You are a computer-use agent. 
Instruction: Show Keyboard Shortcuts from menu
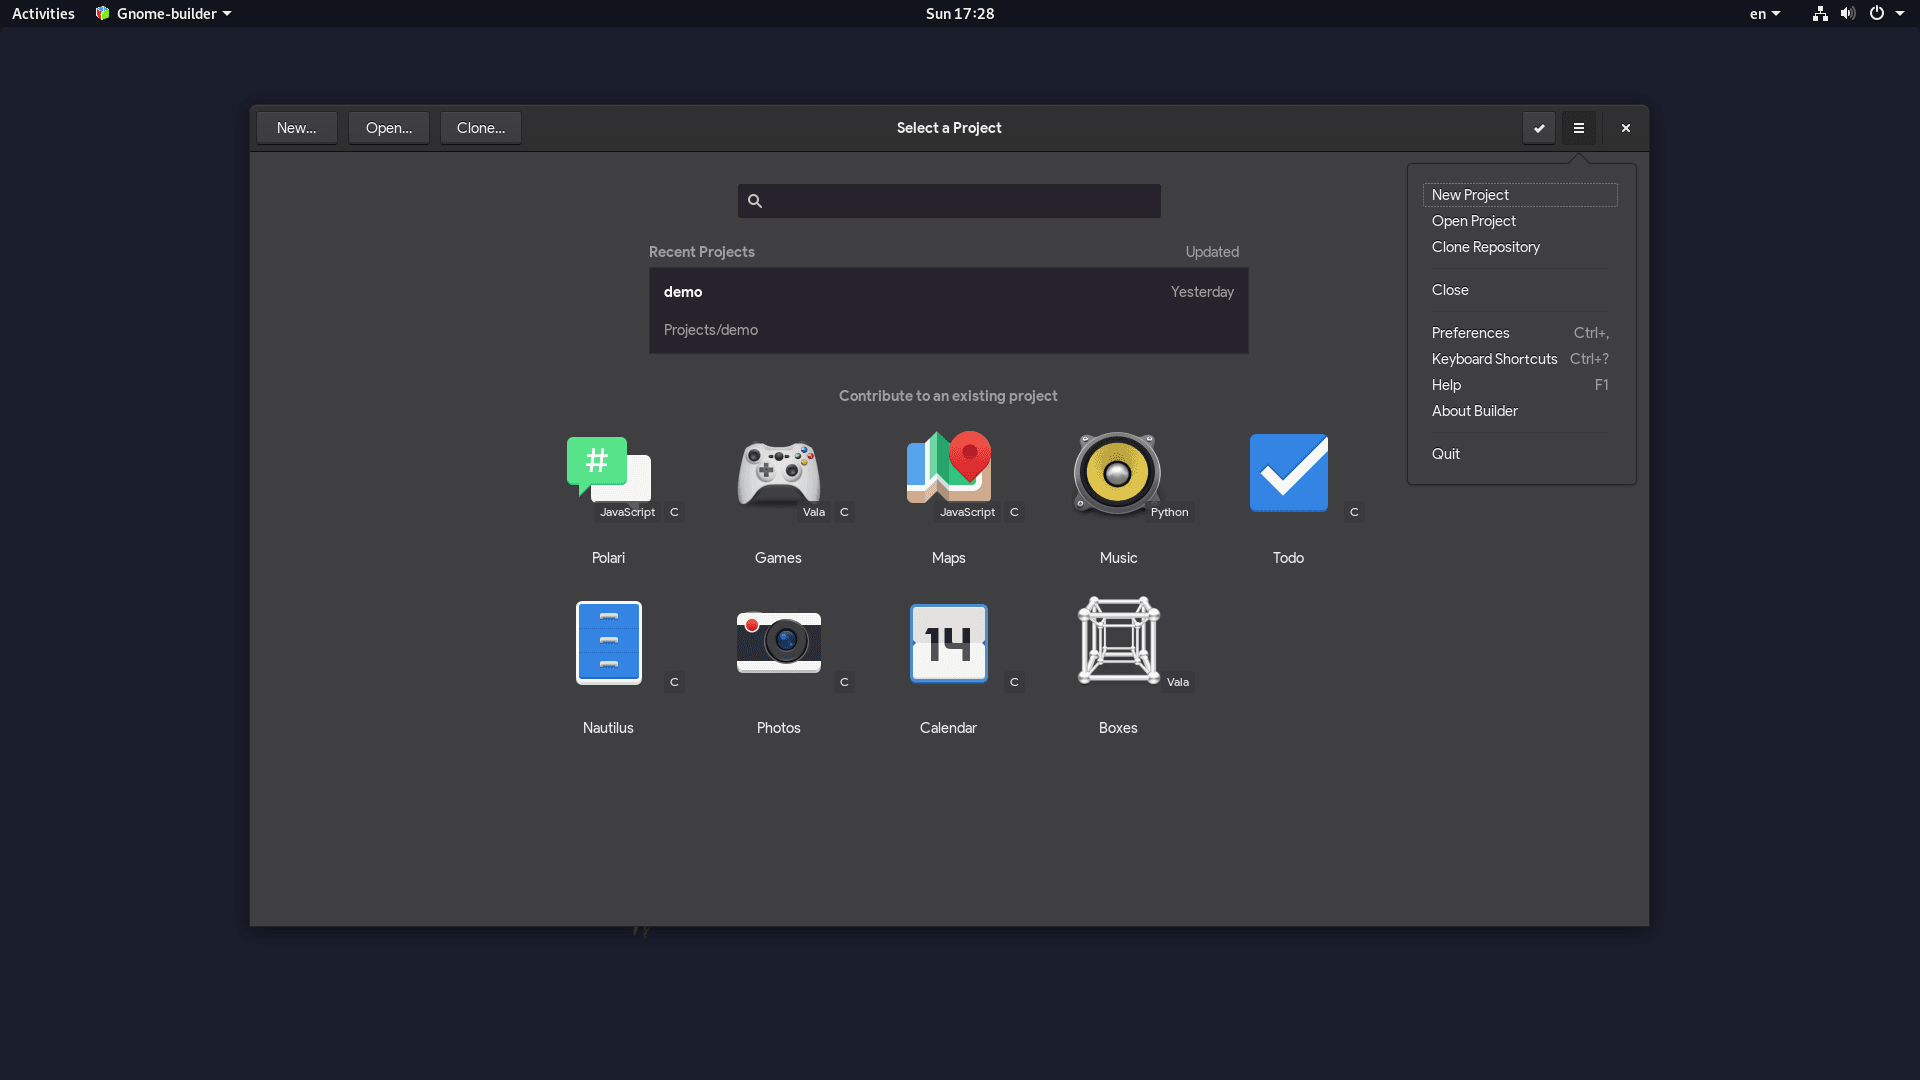tap(1520, 359)
